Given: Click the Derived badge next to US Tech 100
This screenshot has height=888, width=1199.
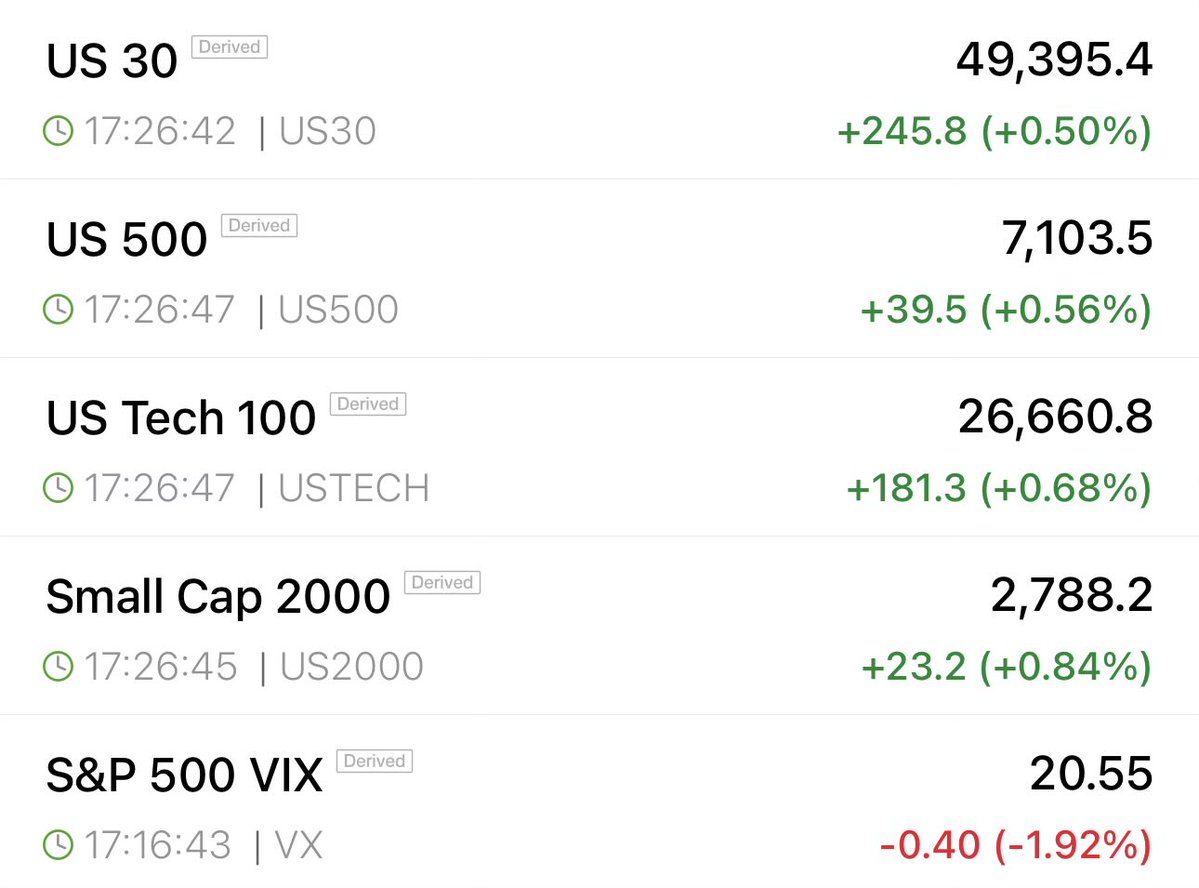Looking at the screenshot, I should tap(368, 404).
